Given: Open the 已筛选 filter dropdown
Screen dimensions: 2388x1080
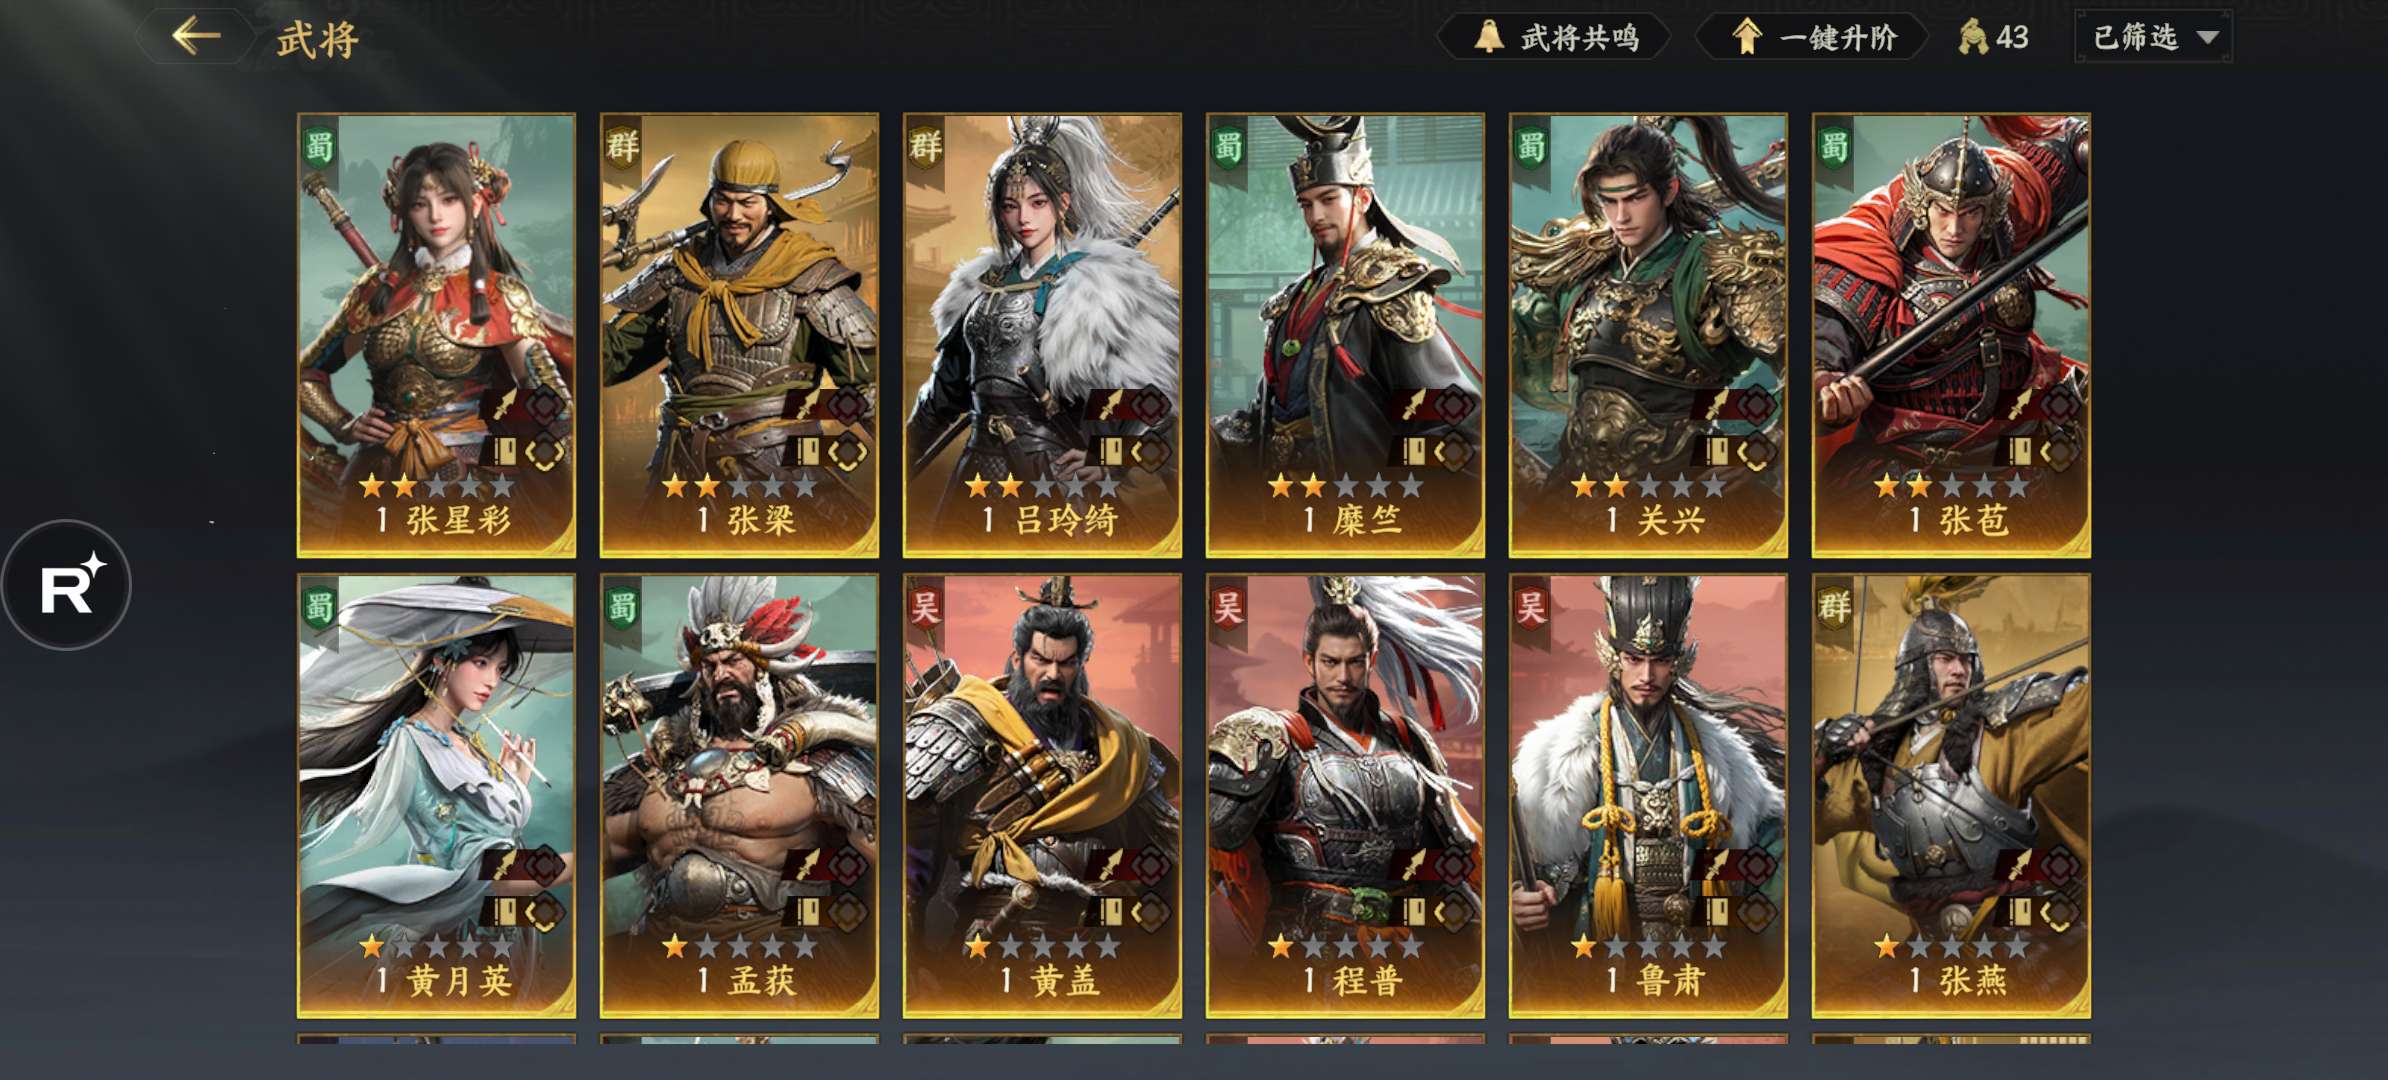Looking at the screenshot, I should coord(2153,37).
